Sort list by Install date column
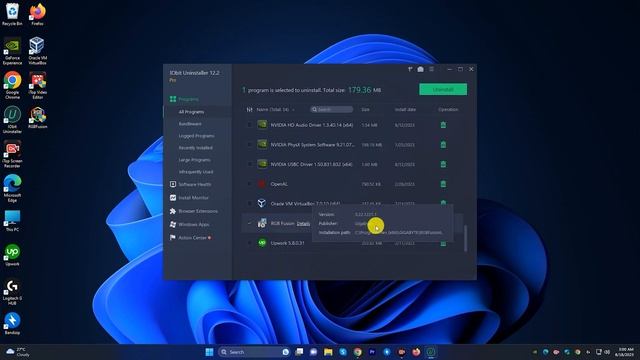 coord(405,109)
